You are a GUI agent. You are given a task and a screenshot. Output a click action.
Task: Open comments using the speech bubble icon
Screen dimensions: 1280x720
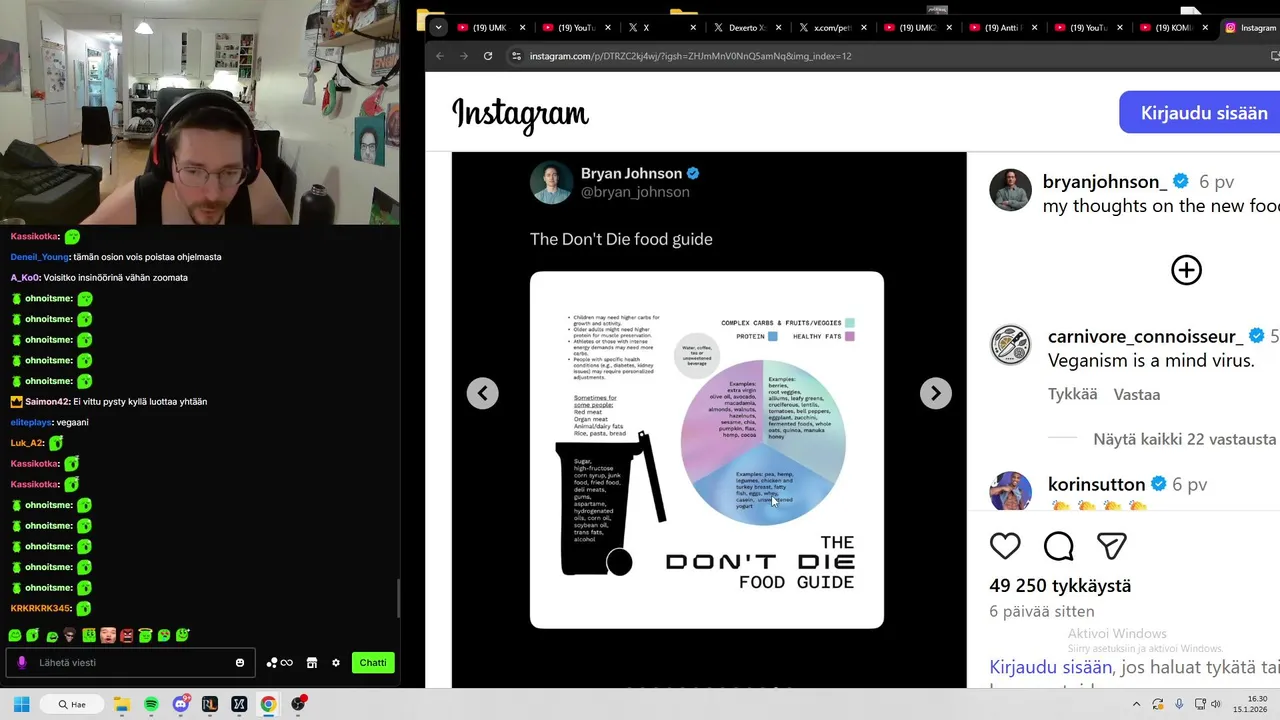[1058, 545]
